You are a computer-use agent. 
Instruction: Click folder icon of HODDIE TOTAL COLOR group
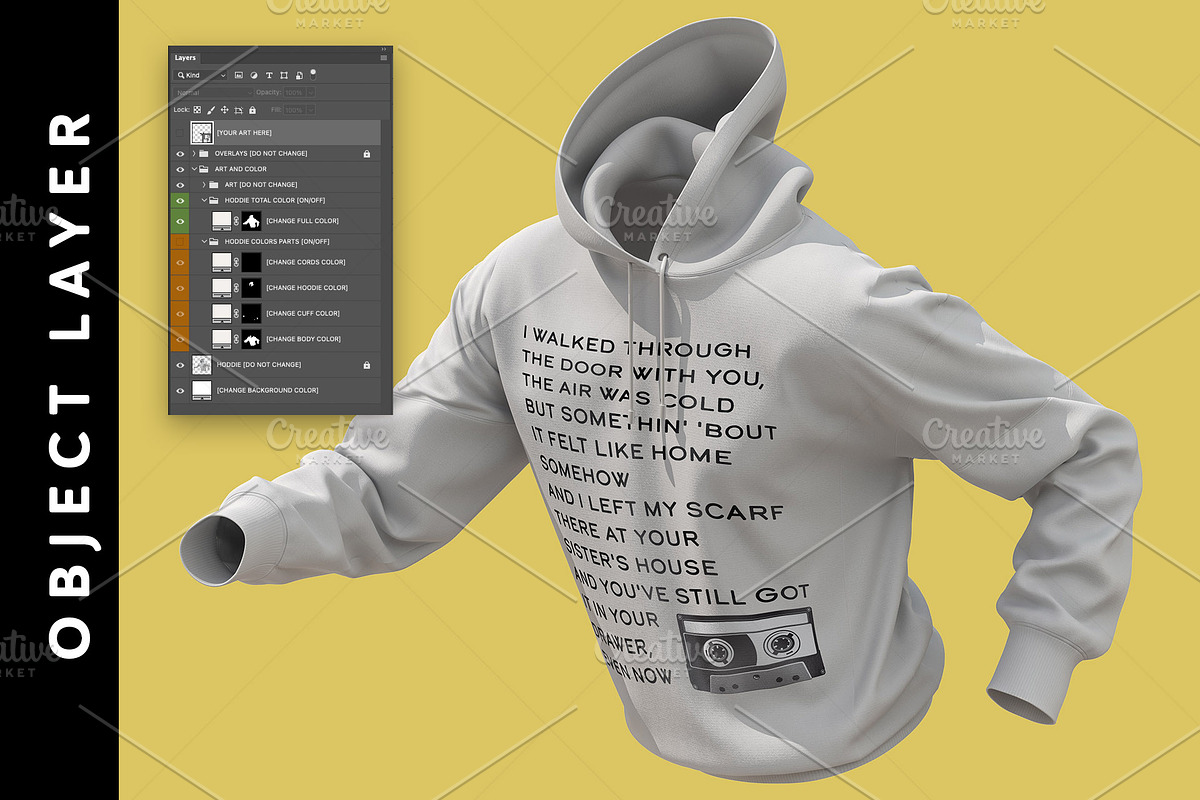(214, 200)
